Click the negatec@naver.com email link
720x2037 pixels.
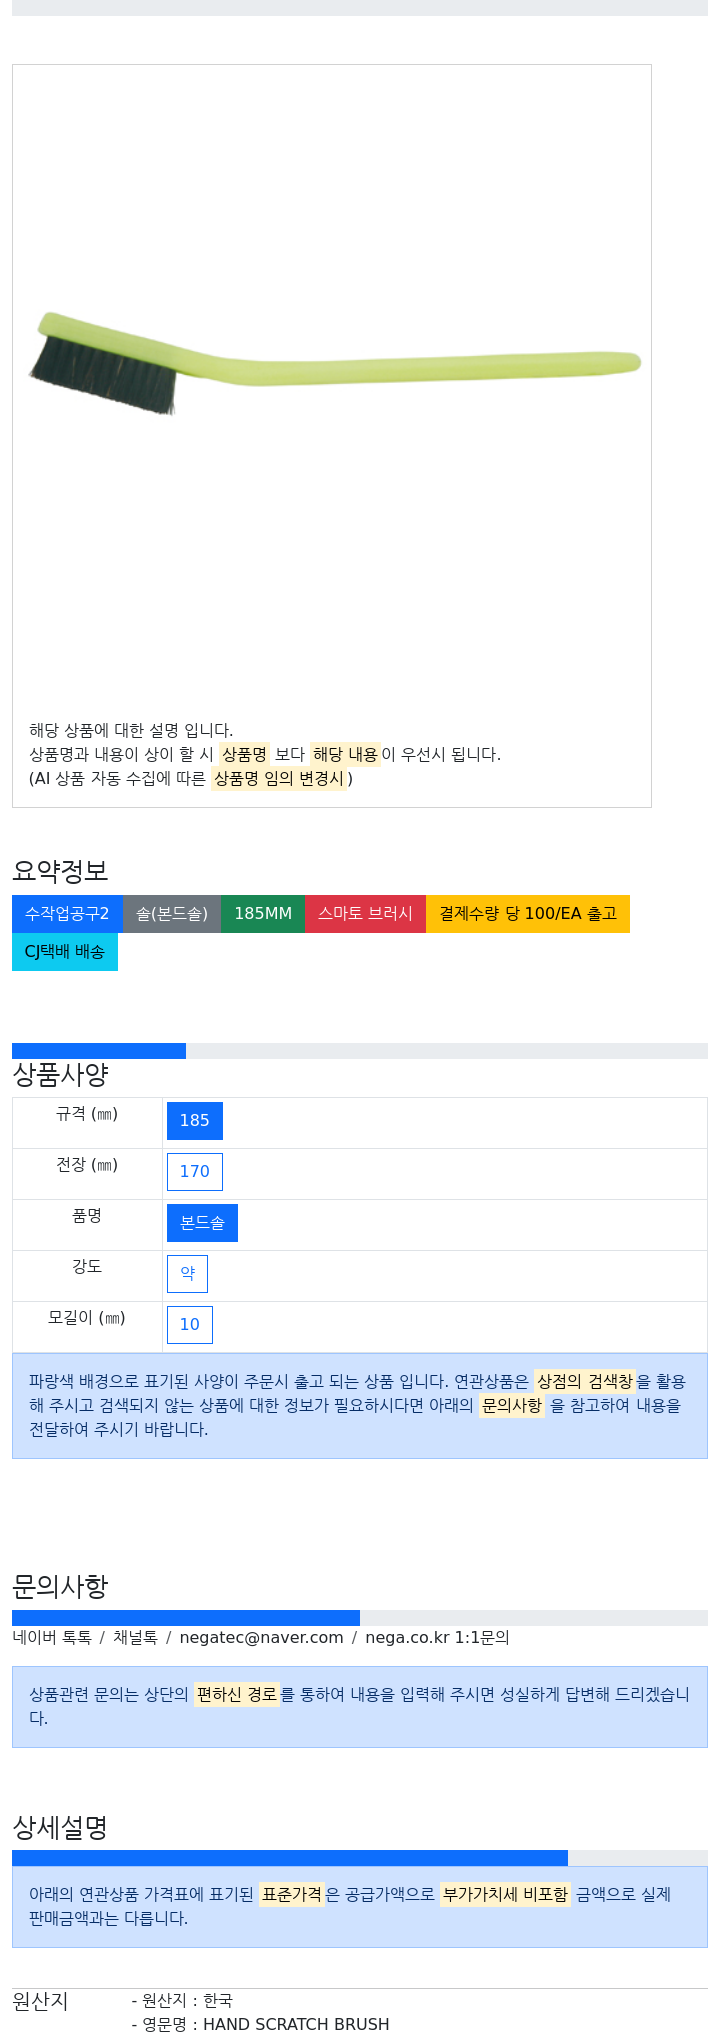[x=261, y=1637]
